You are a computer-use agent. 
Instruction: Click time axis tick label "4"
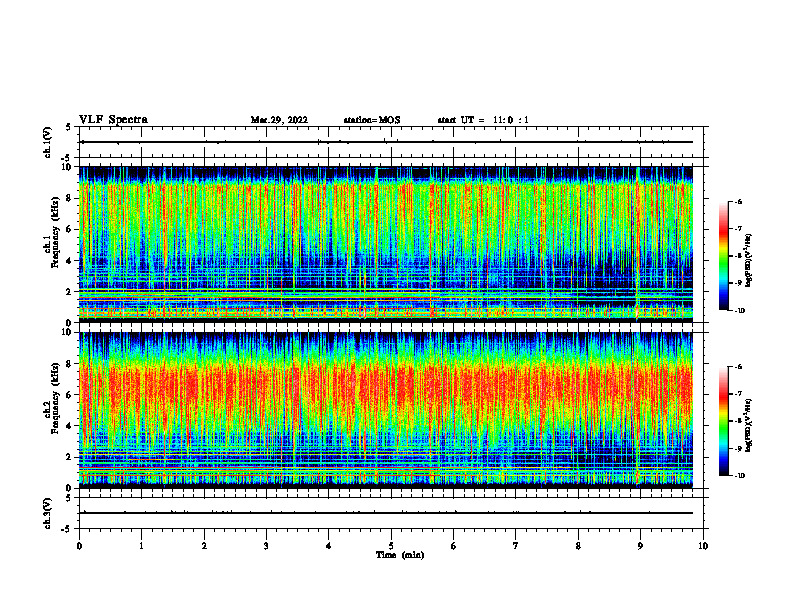329,546
